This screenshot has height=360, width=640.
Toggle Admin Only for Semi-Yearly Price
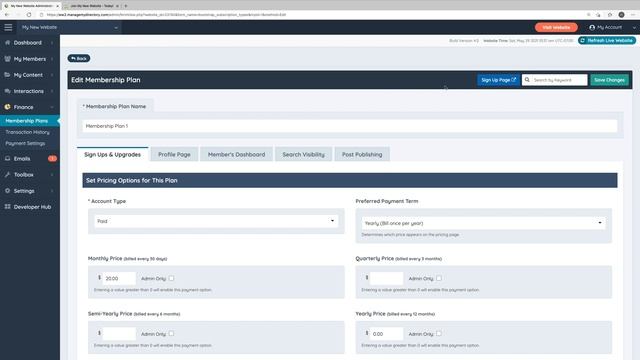(171, 333)
